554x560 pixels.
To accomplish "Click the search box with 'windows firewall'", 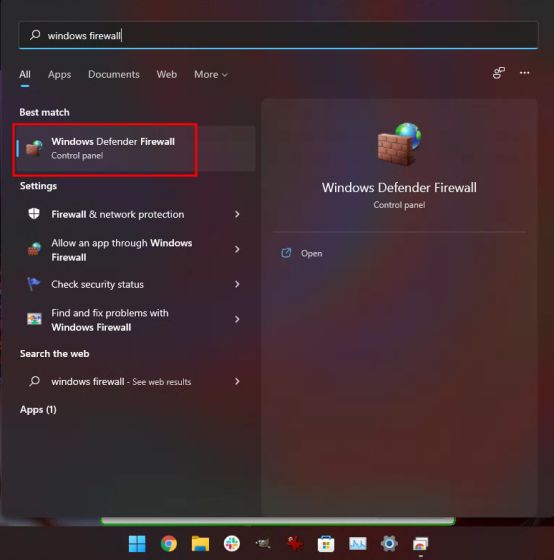I will (x=278, y=35).
